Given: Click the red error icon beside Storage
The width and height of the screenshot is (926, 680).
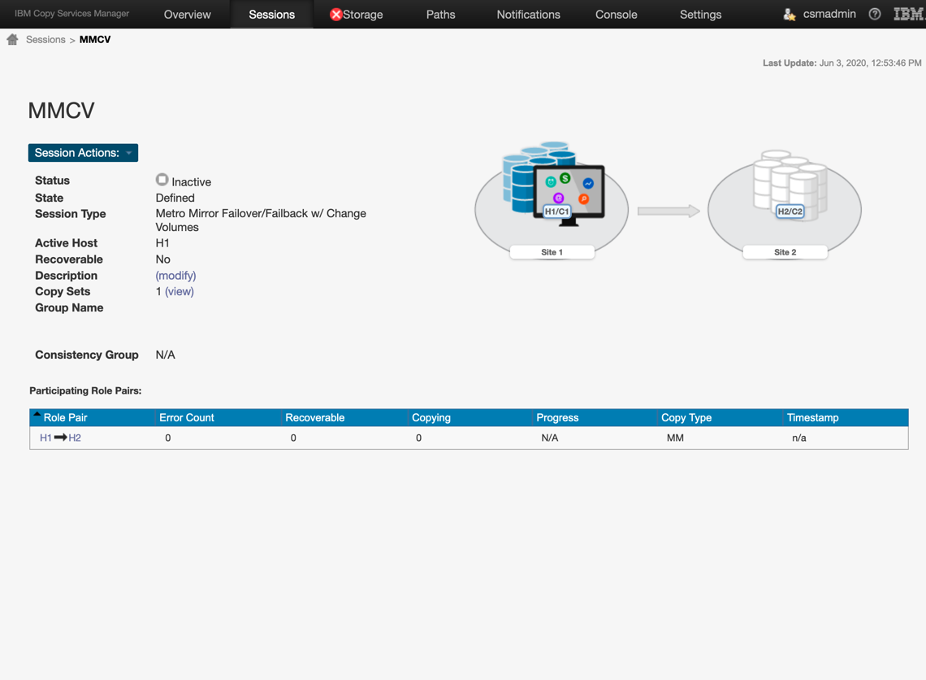Looking at the screenshot, I should click(x=336, y=15).
